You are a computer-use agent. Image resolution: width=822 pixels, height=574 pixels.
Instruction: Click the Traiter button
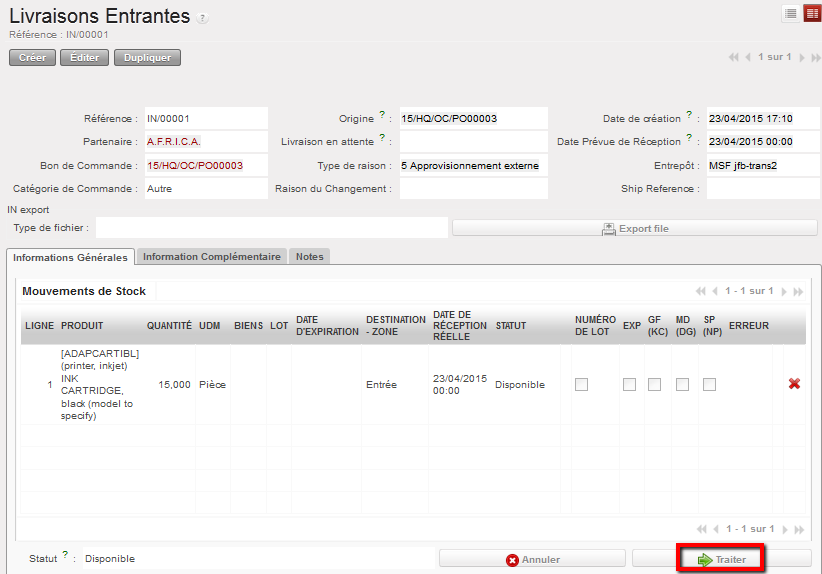pos(721,559)
